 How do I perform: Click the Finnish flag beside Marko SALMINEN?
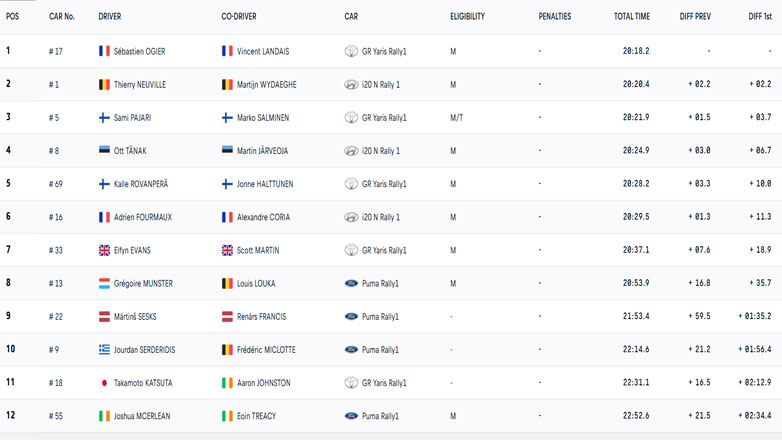click(x=227, y=118)
